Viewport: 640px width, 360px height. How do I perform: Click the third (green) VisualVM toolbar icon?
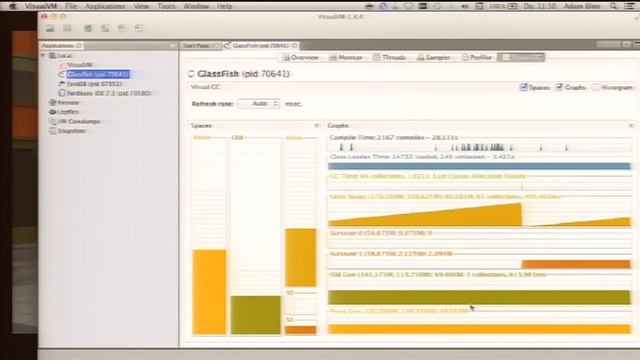(x=88, y=28)
